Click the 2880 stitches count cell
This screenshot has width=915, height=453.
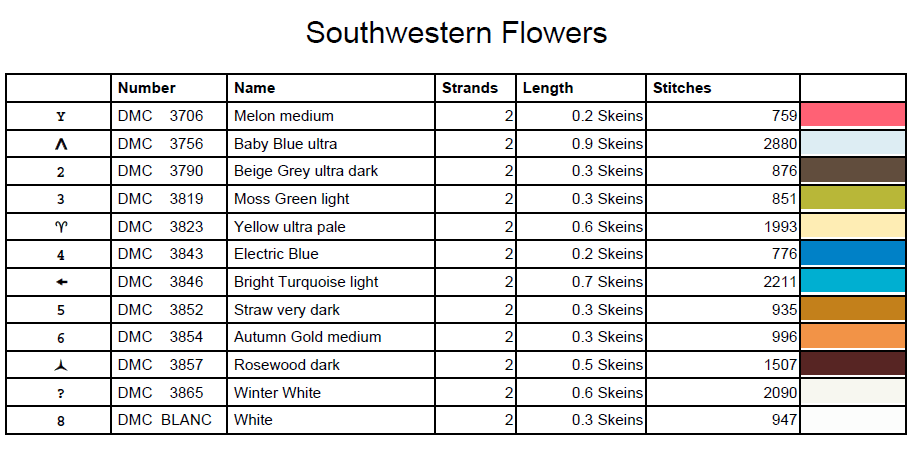click(779, 144)
